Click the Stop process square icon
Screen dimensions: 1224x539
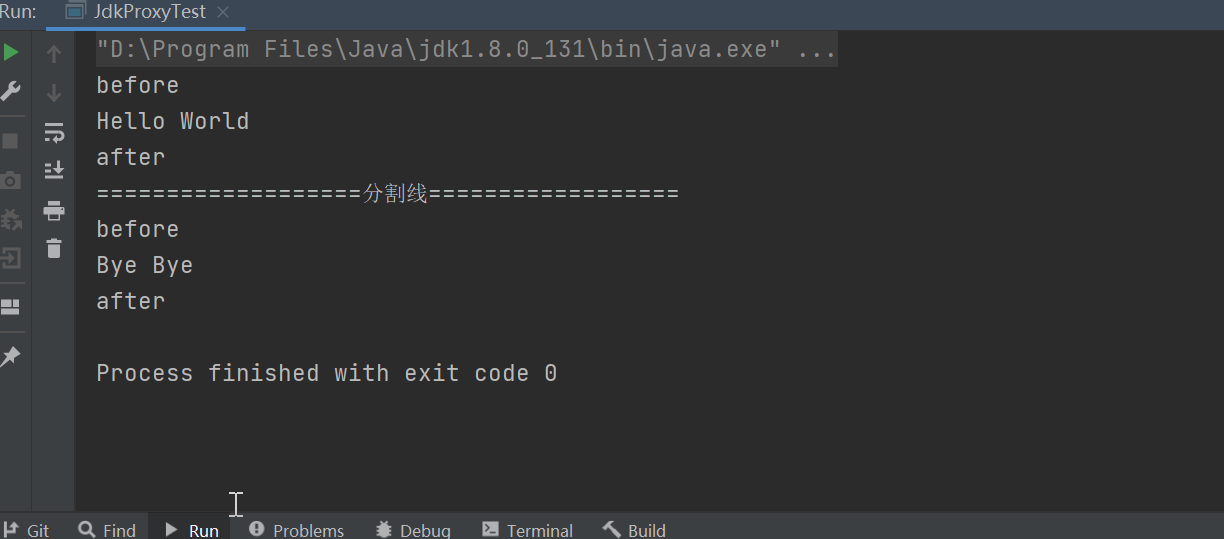pyautogui.click(x=10, y=141)
